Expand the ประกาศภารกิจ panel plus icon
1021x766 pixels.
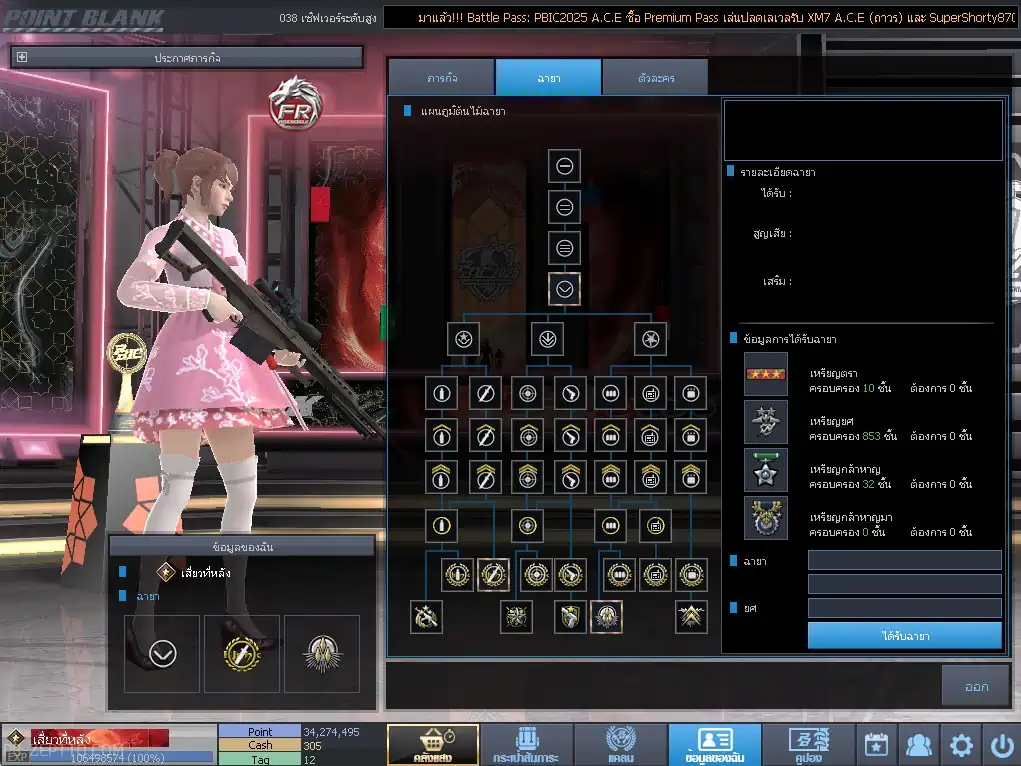pos(21,57)
